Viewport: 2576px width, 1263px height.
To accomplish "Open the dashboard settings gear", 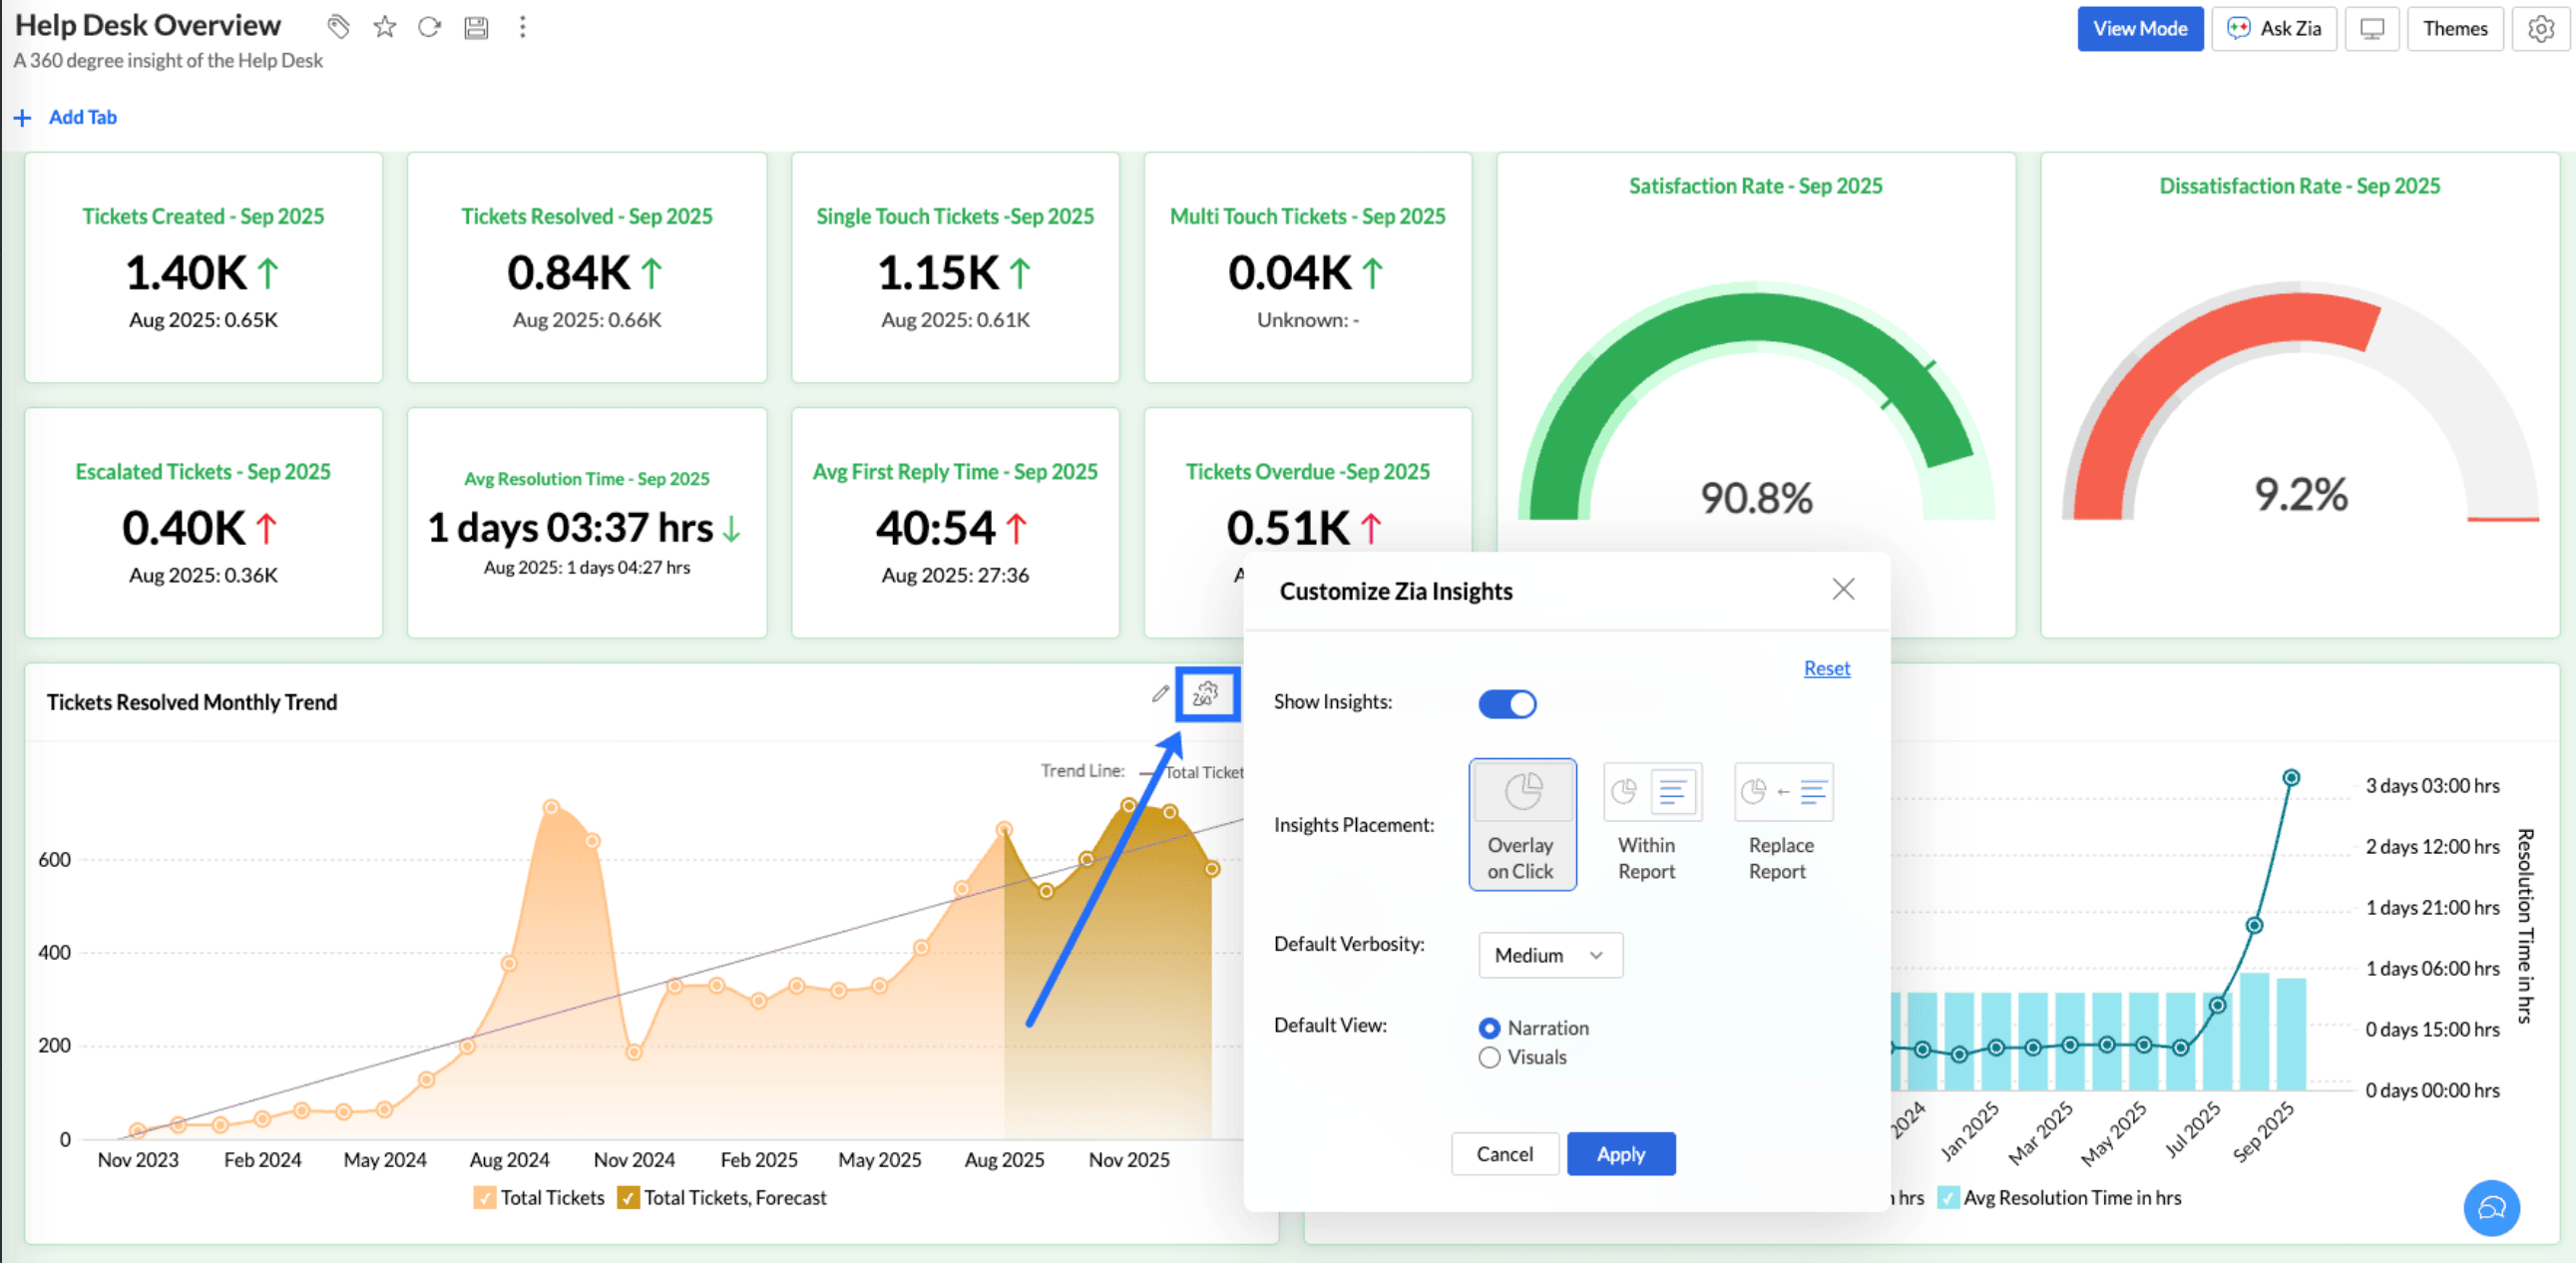I will click(x=2540, y=29).
